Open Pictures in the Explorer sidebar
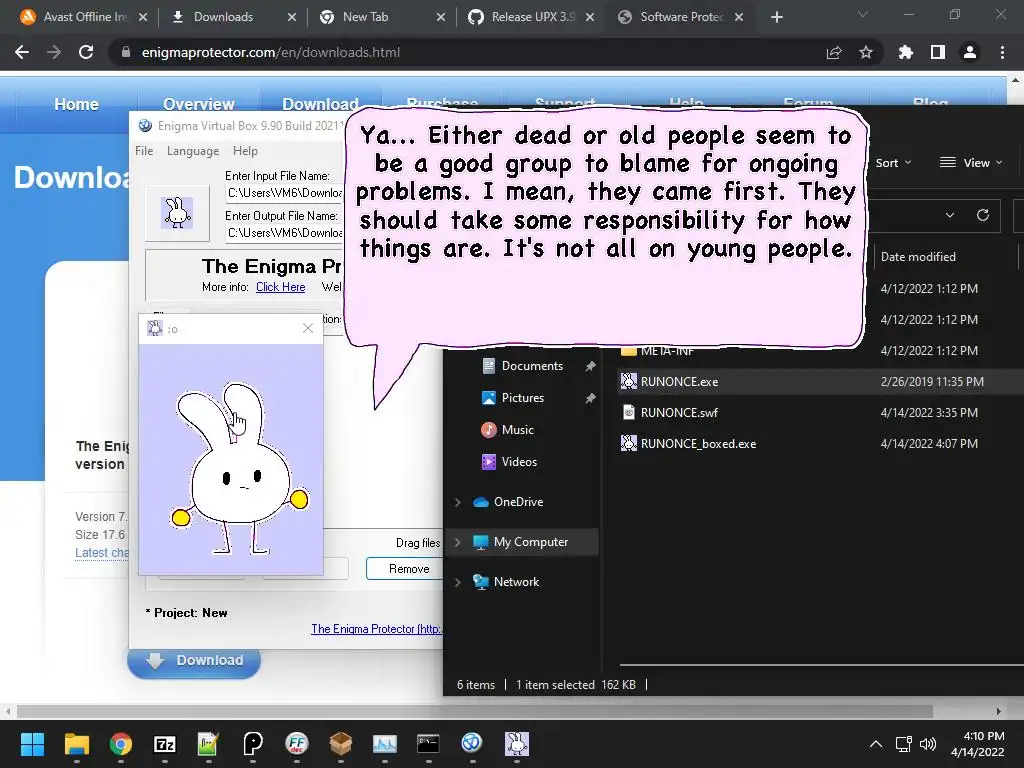This screenshot has width=1024, height=768. click(522, 398)
